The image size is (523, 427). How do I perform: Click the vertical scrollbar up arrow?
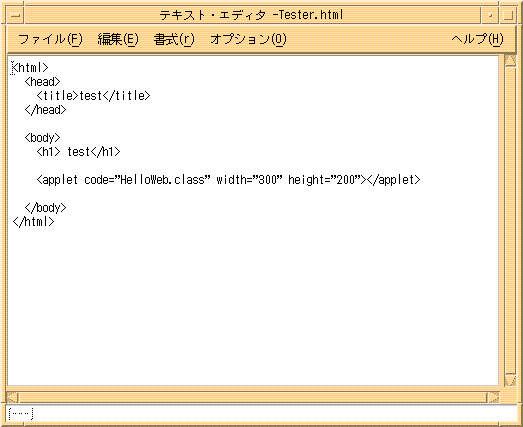click(510, 61)
